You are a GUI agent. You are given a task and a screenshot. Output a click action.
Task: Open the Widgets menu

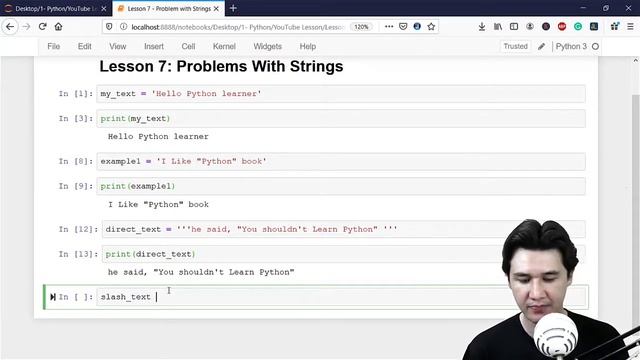(x=267, y=47)
